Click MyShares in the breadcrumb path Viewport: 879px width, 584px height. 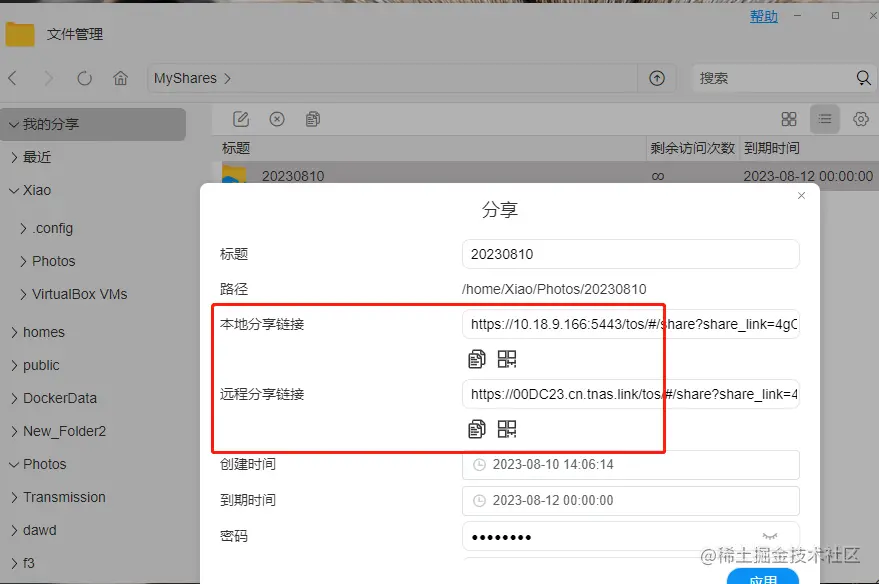coord(185,78)
